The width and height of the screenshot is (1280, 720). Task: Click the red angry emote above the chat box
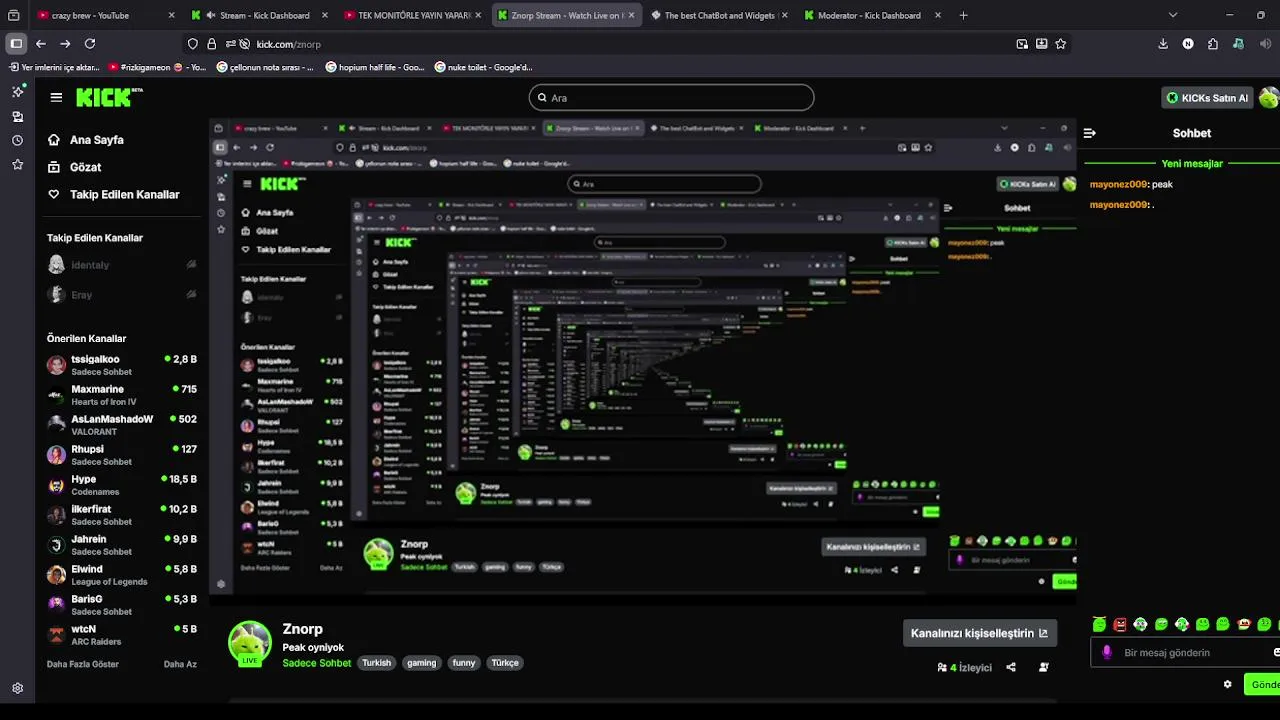click(x=1120, y=624)
